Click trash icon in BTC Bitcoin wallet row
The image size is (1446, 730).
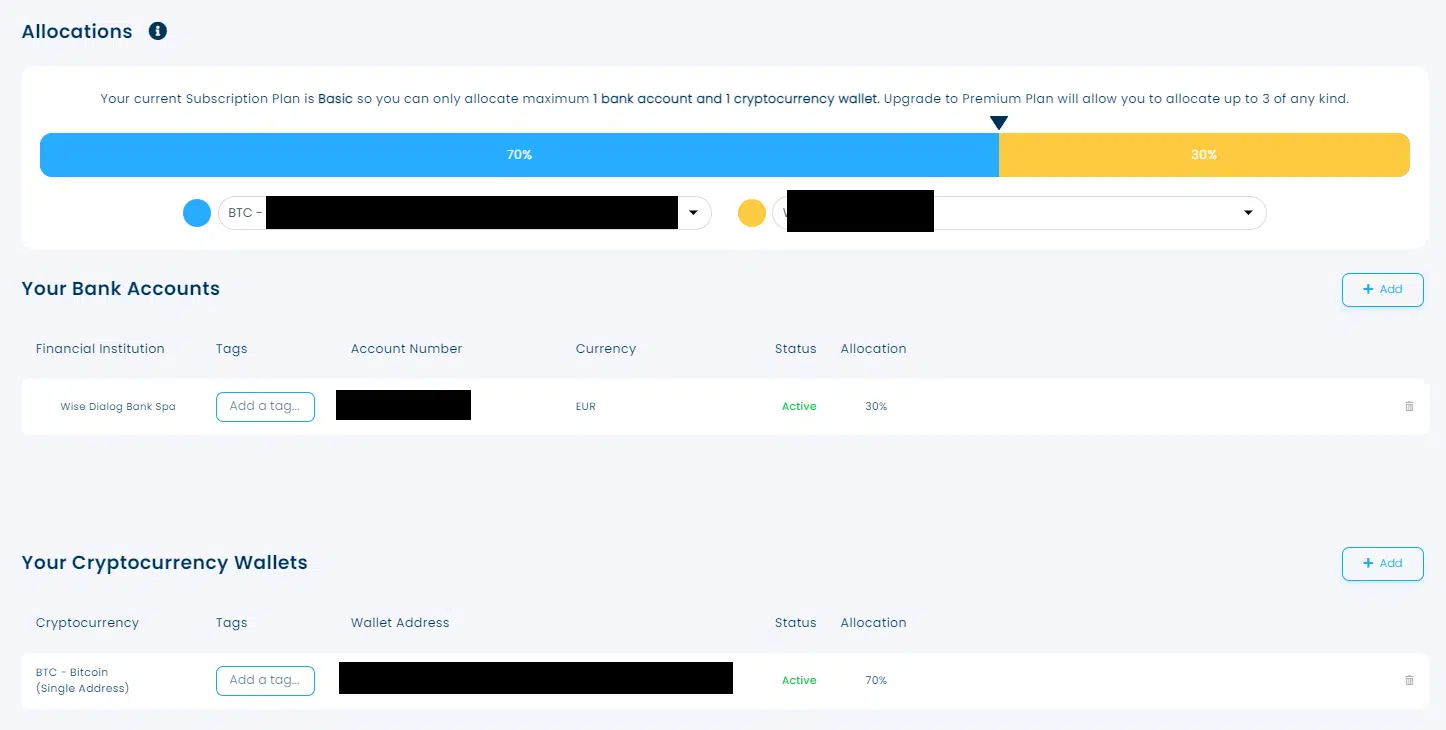(x=1409, y=680)
